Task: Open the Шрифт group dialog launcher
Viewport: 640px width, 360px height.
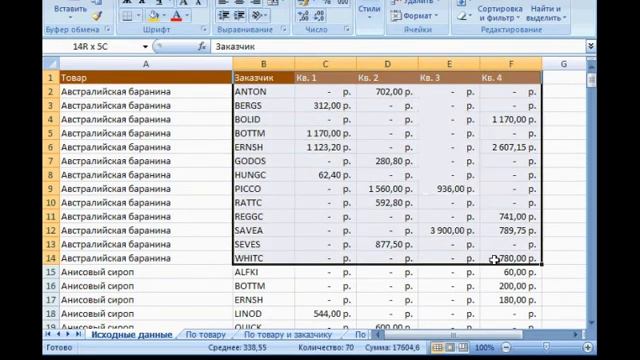Action: [204, 29]
